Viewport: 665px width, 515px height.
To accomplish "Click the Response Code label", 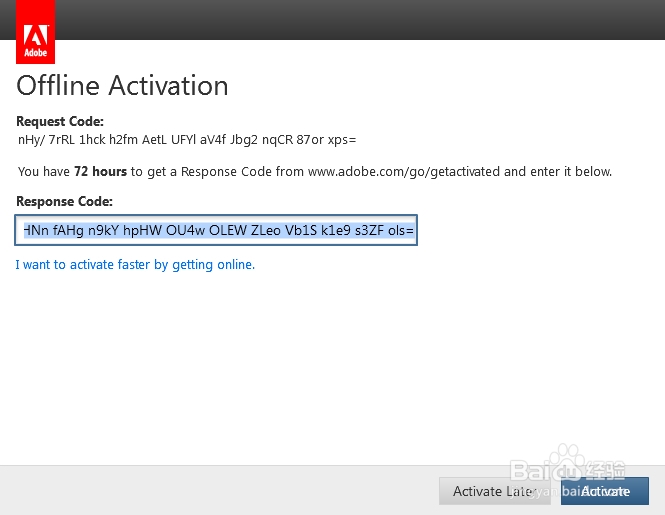I will point(64,201).
